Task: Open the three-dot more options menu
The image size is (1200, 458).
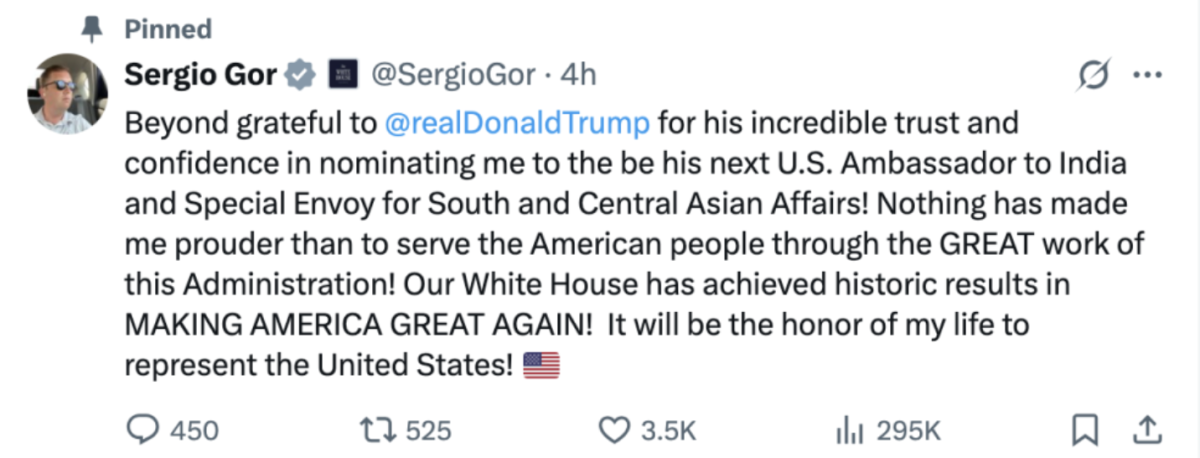Action: 1146,75
